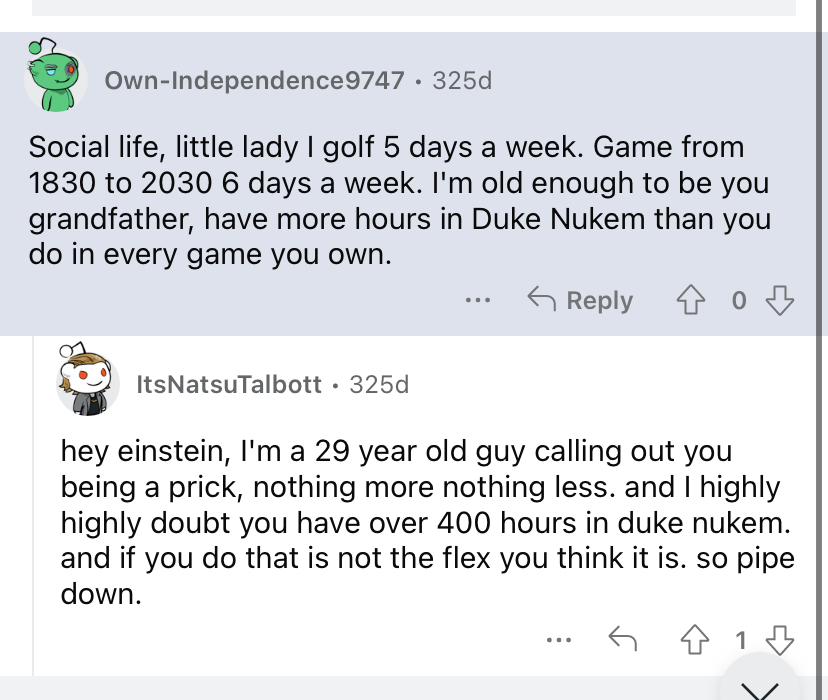Open ItsNatsuTalbott user profile link

point(229,384)
